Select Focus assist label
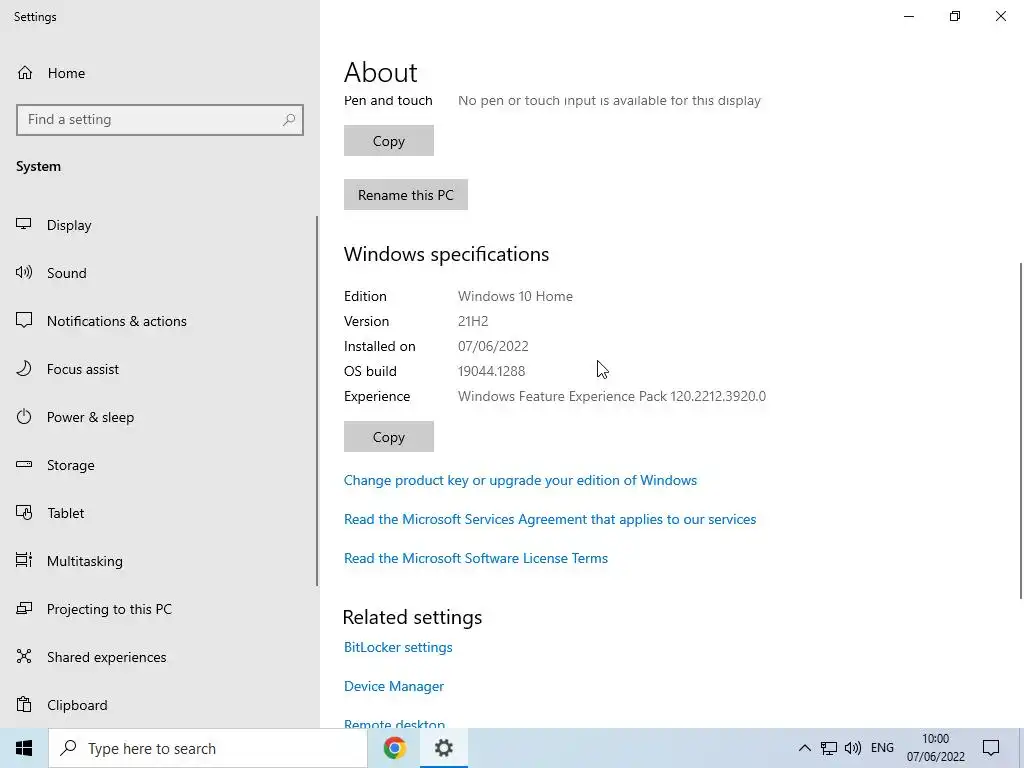 [x=83, y=369]
